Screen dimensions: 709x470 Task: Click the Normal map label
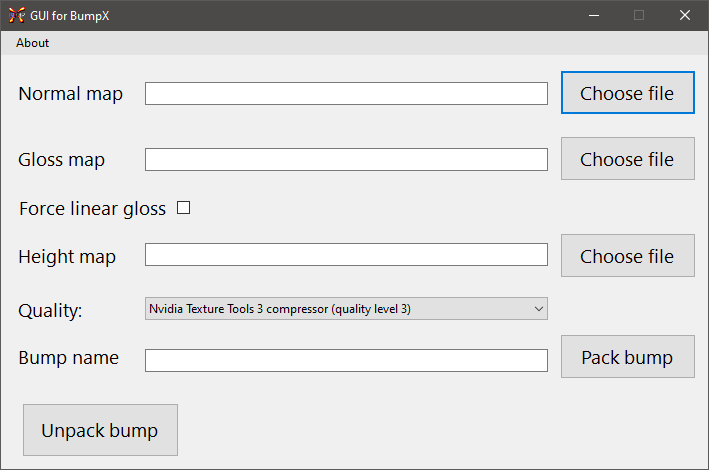(71, 94)
